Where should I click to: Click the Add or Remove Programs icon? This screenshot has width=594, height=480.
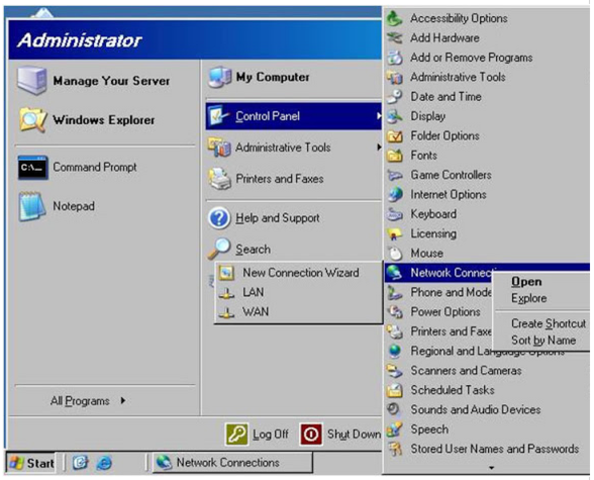coord(394,58)
